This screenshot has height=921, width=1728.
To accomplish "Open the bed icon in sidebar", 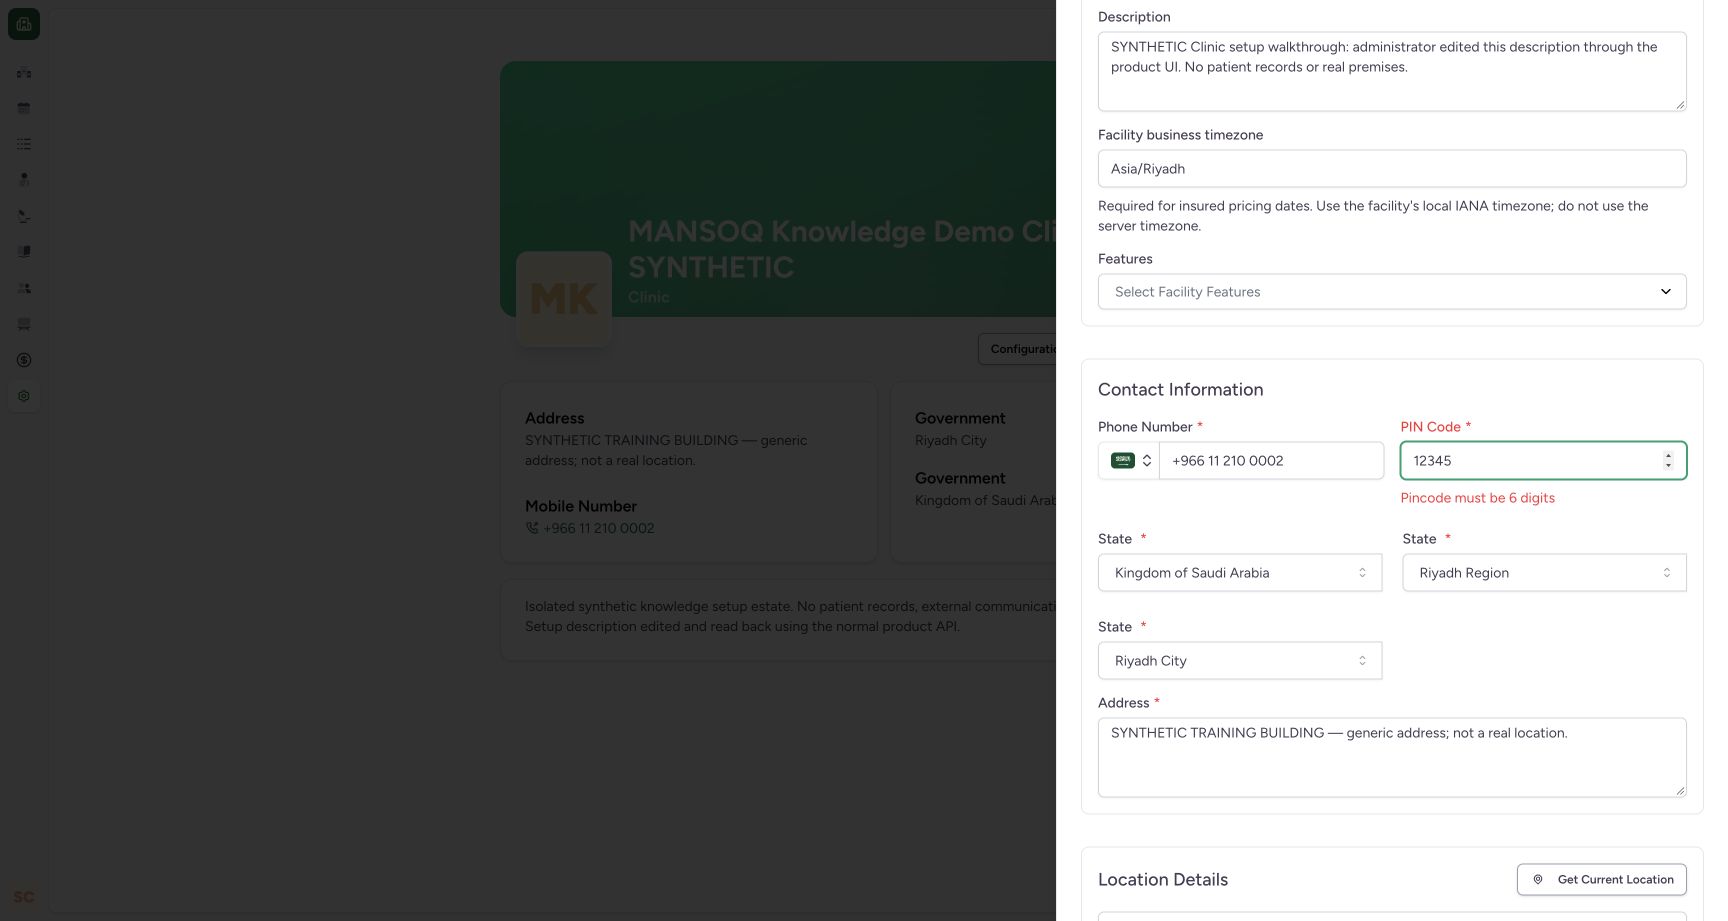I will pos(24,216).
